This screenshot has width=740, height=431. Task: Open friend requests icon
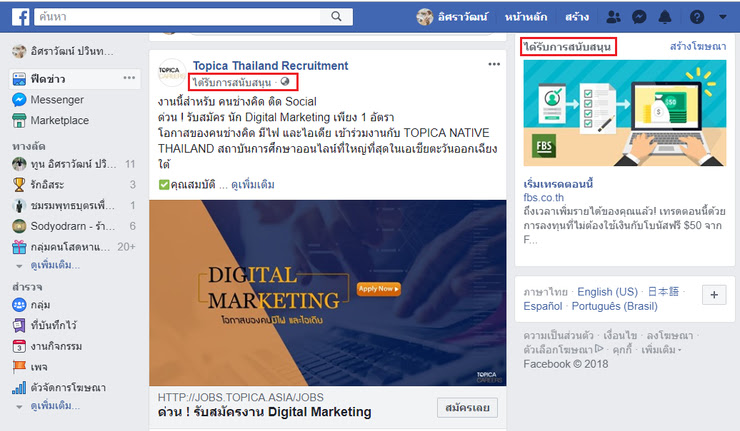tap(613, 17)
